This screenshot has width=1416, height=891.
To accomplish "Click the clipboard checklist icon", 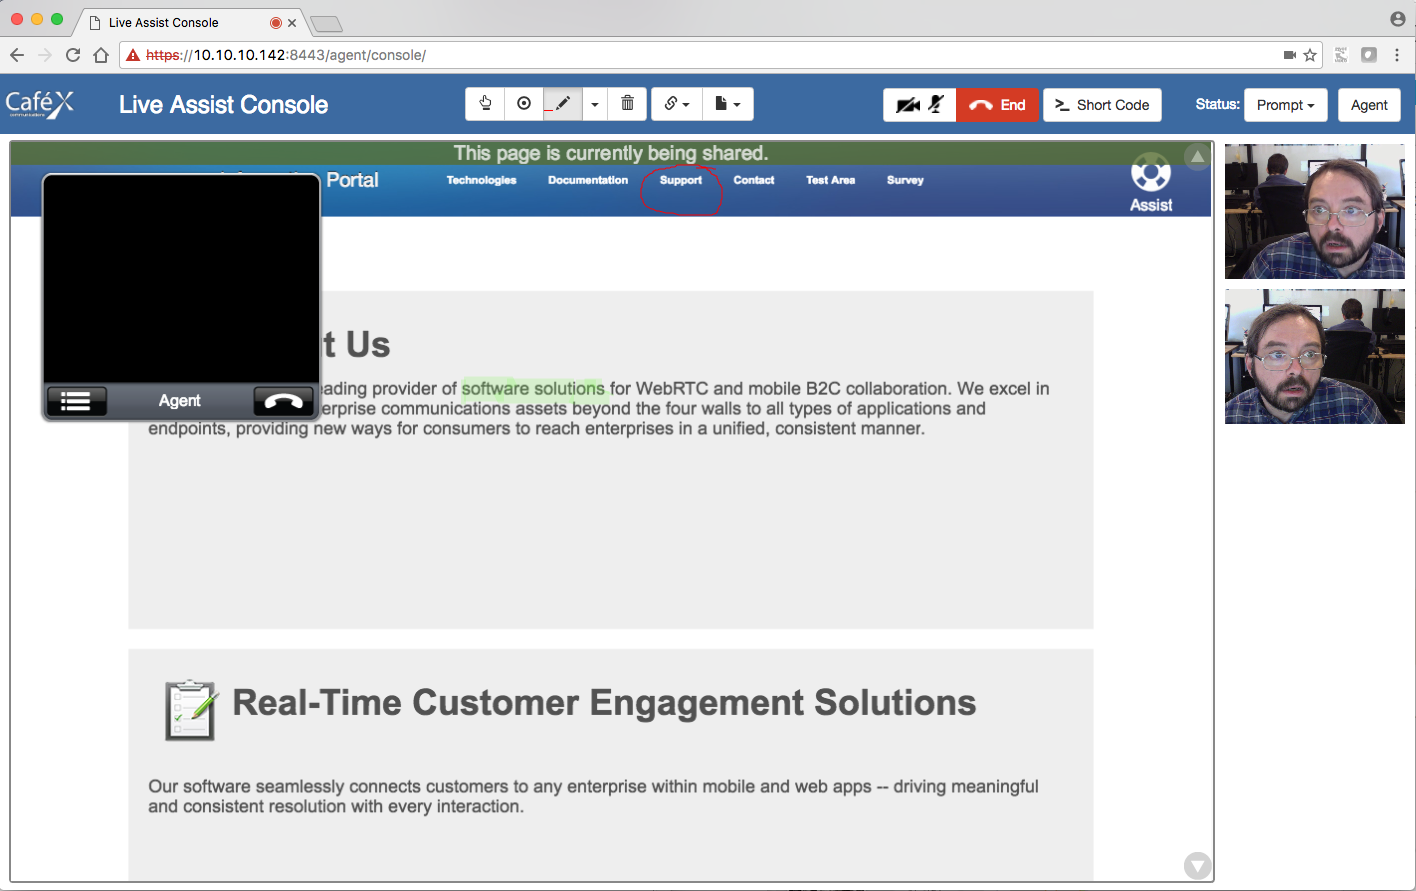I will coord(190,710).
